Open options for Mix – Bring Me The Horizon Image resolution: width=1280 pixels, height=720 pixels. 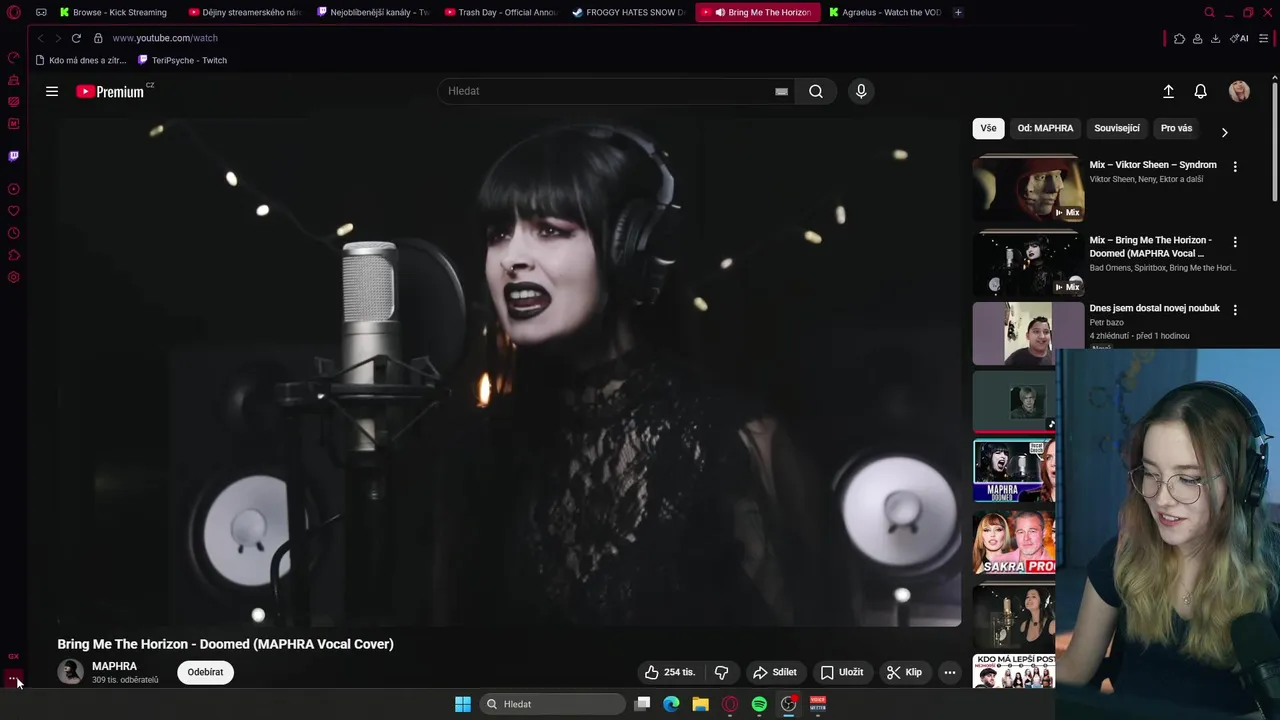pos(1235,242)
